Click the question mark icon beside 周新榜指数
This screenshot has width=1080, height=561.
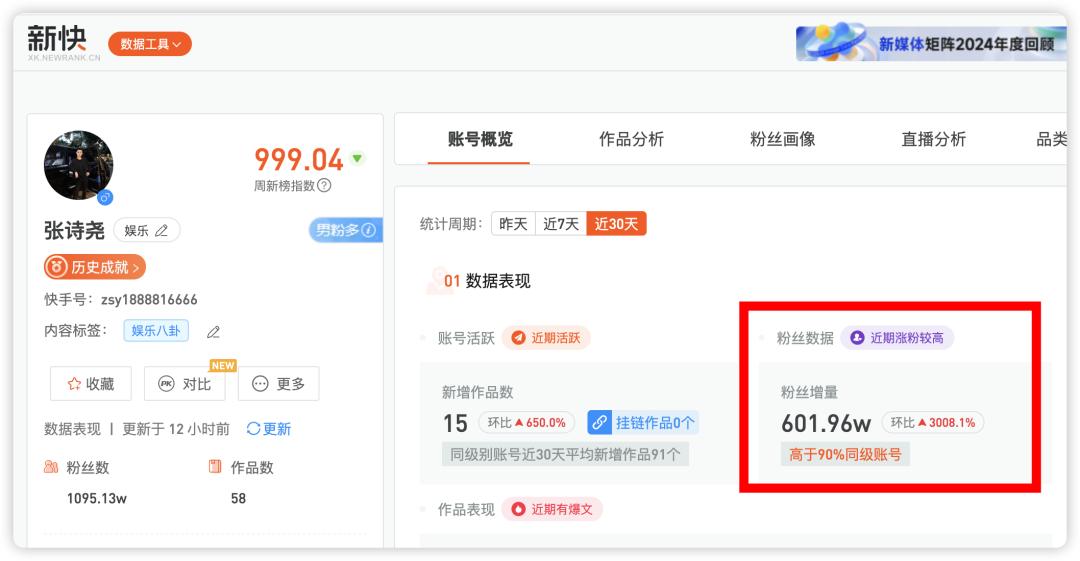point(324,185)
